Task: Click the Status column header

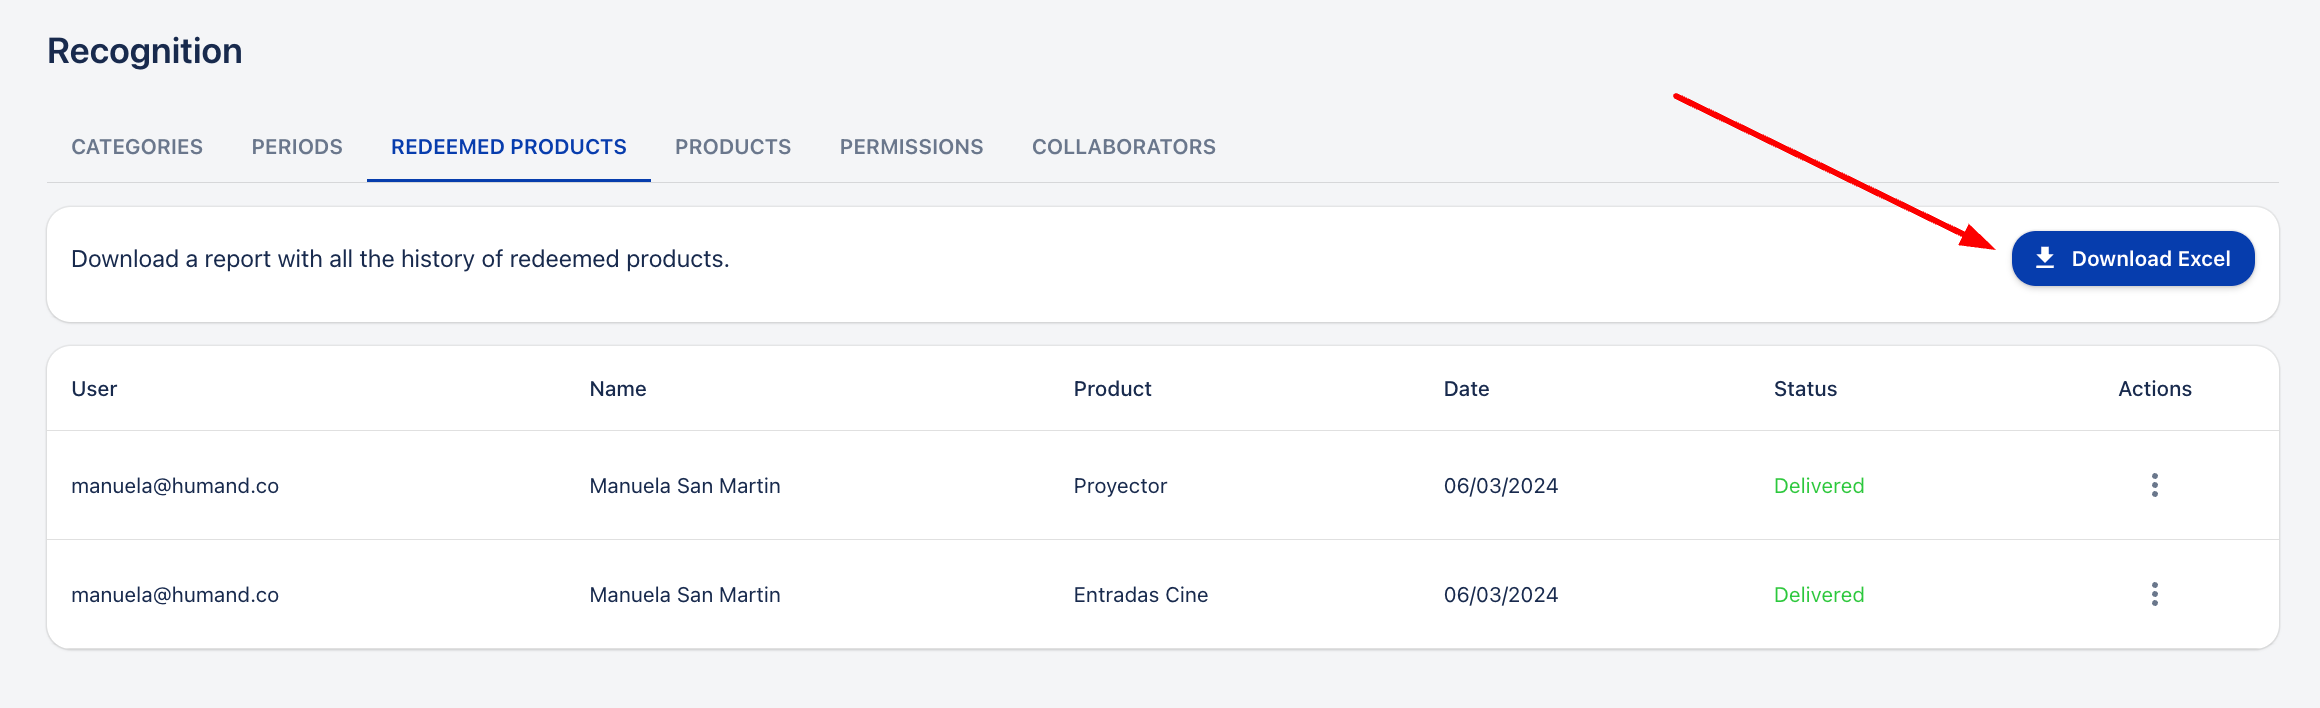Action: 1805,389
